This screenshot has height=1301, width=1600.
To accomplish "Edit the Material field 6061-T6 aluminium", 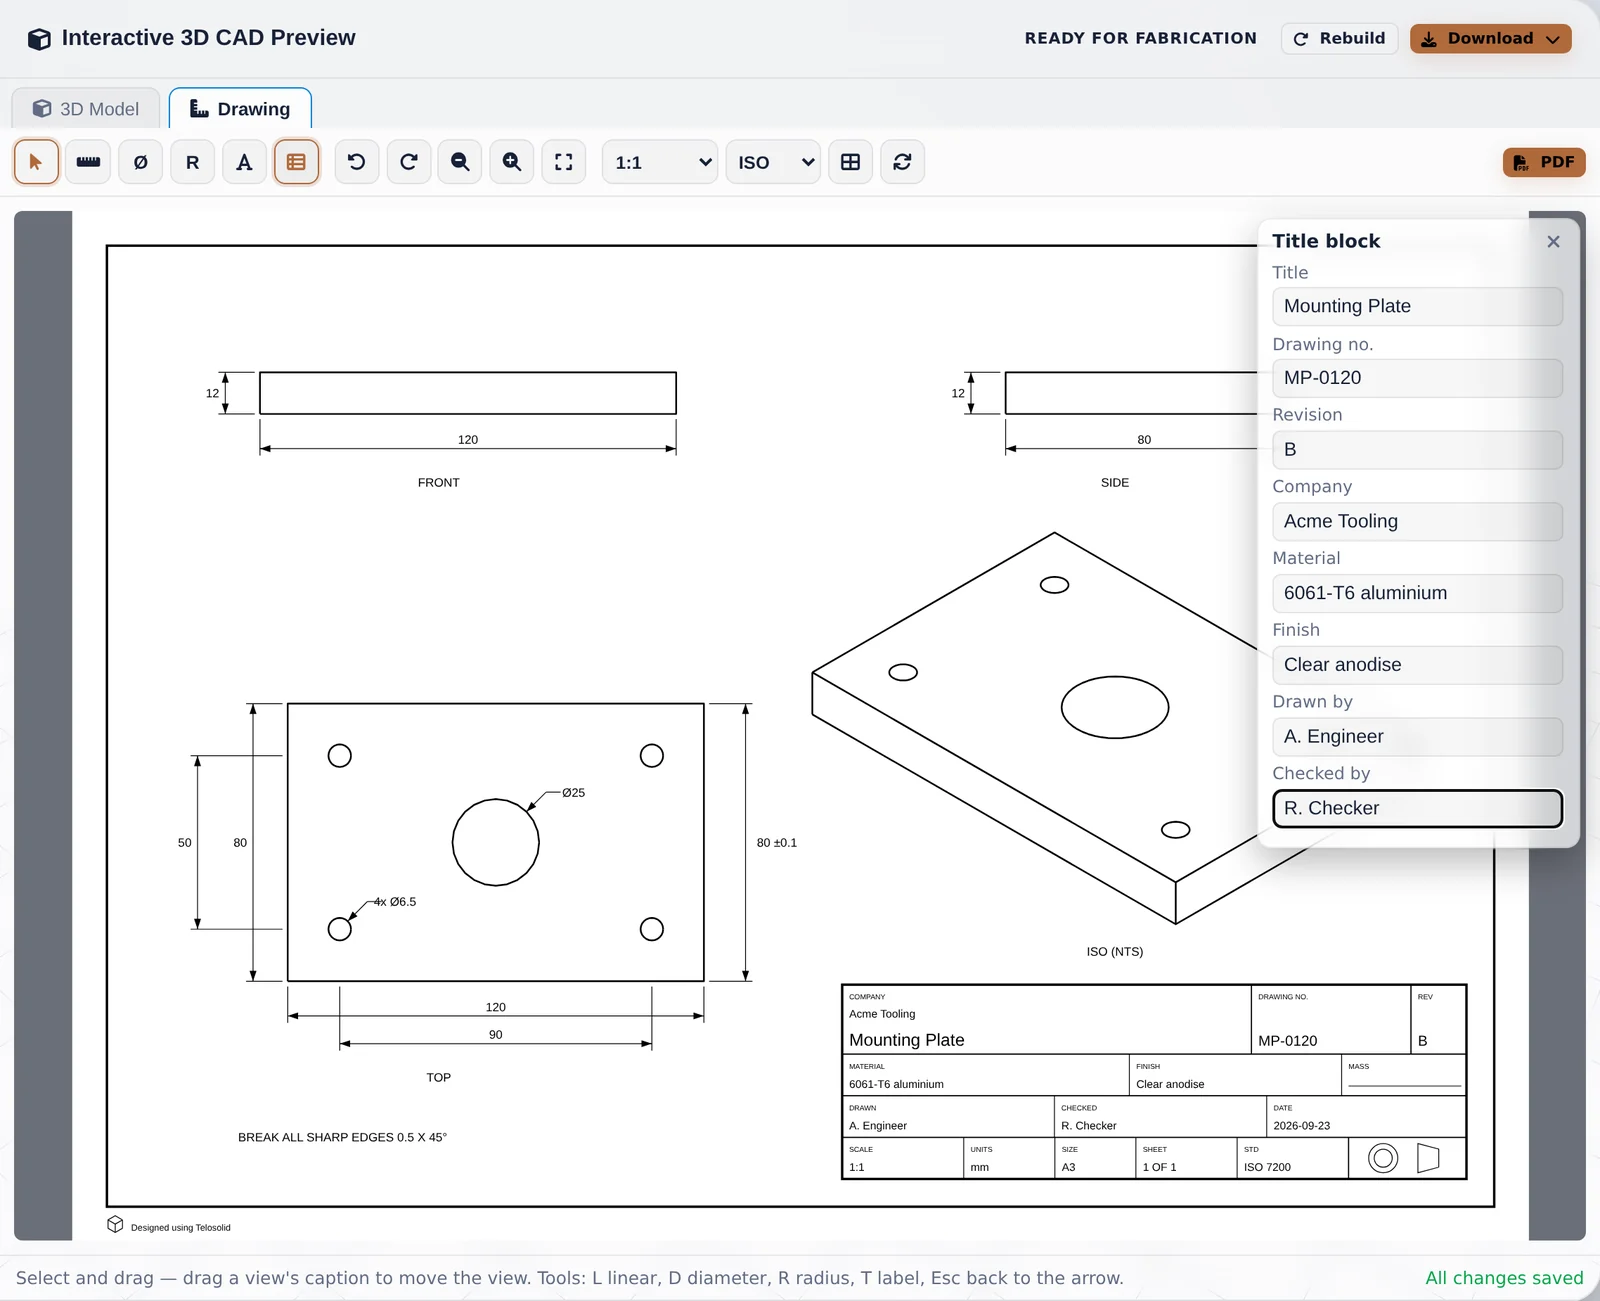I will click(x=1417, y=593).
